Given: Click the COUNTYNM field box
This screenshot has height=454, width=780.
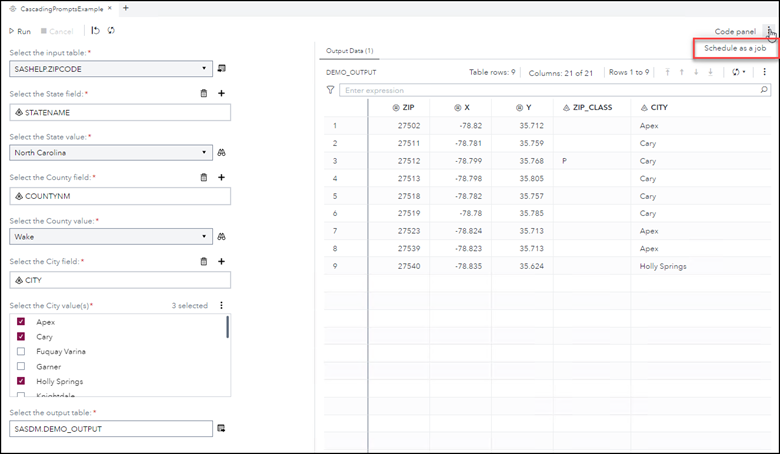Looking at the screenshot, I should 120,196.
